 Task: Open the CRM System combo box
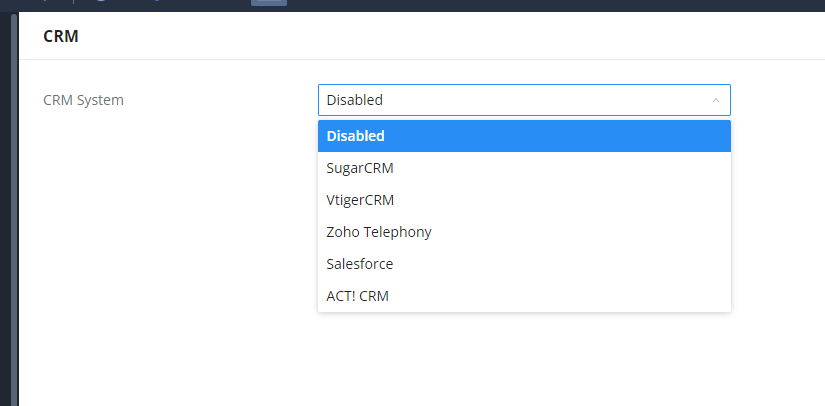pyautogui.click(x=523, y=100)
